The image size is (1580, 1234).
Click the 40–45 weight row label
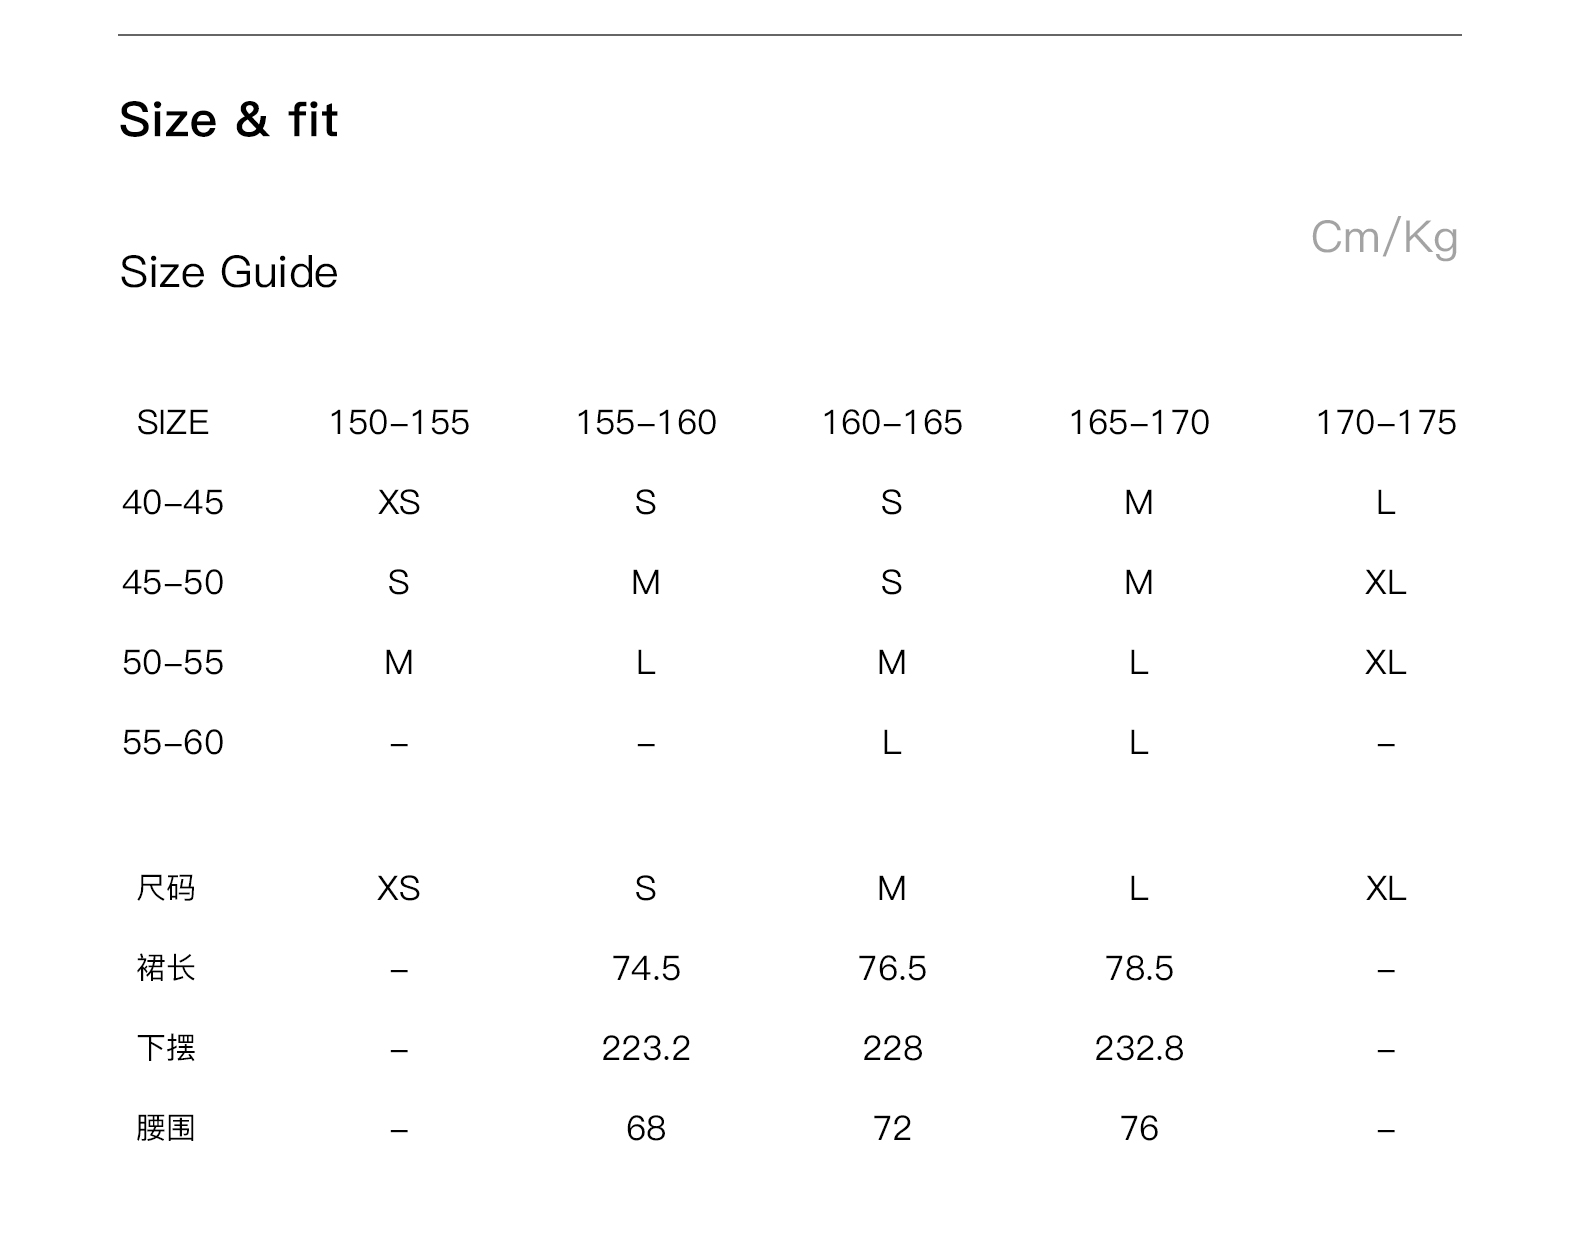(172, 502)
